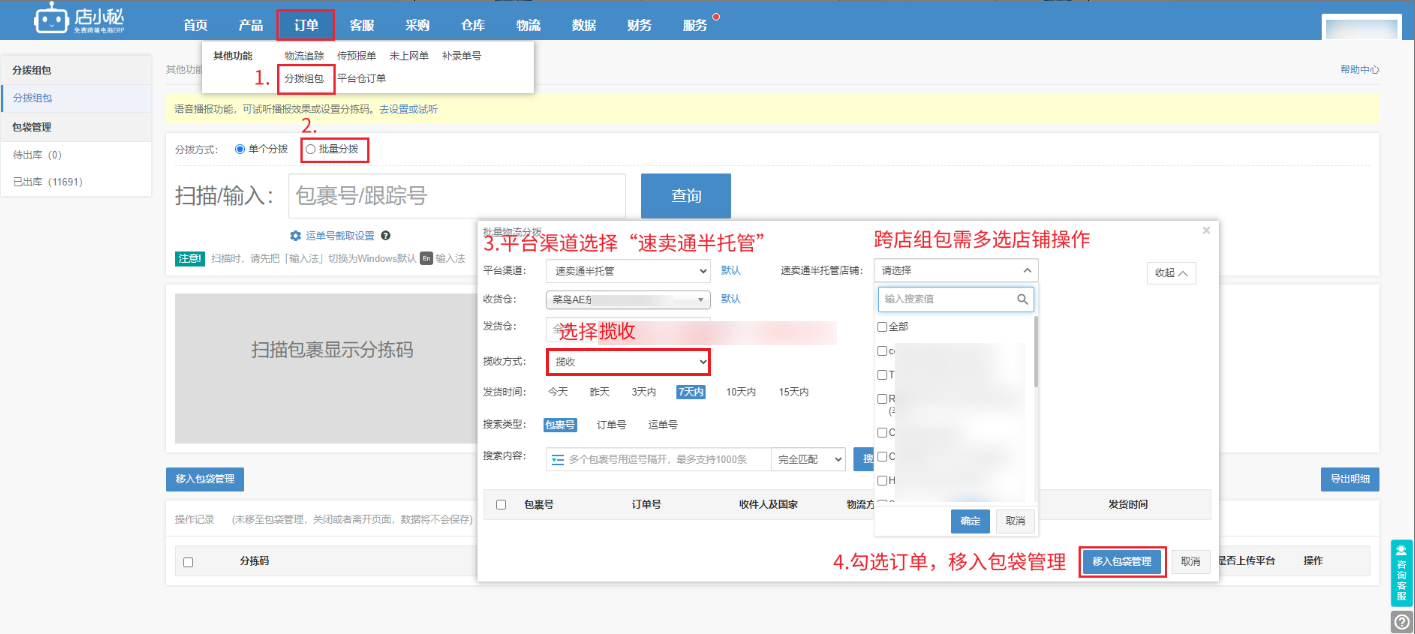Viewport: 1415px width, 634px height.
Task: Select the 批量分拨 radio button
Action: click(311, 149)
